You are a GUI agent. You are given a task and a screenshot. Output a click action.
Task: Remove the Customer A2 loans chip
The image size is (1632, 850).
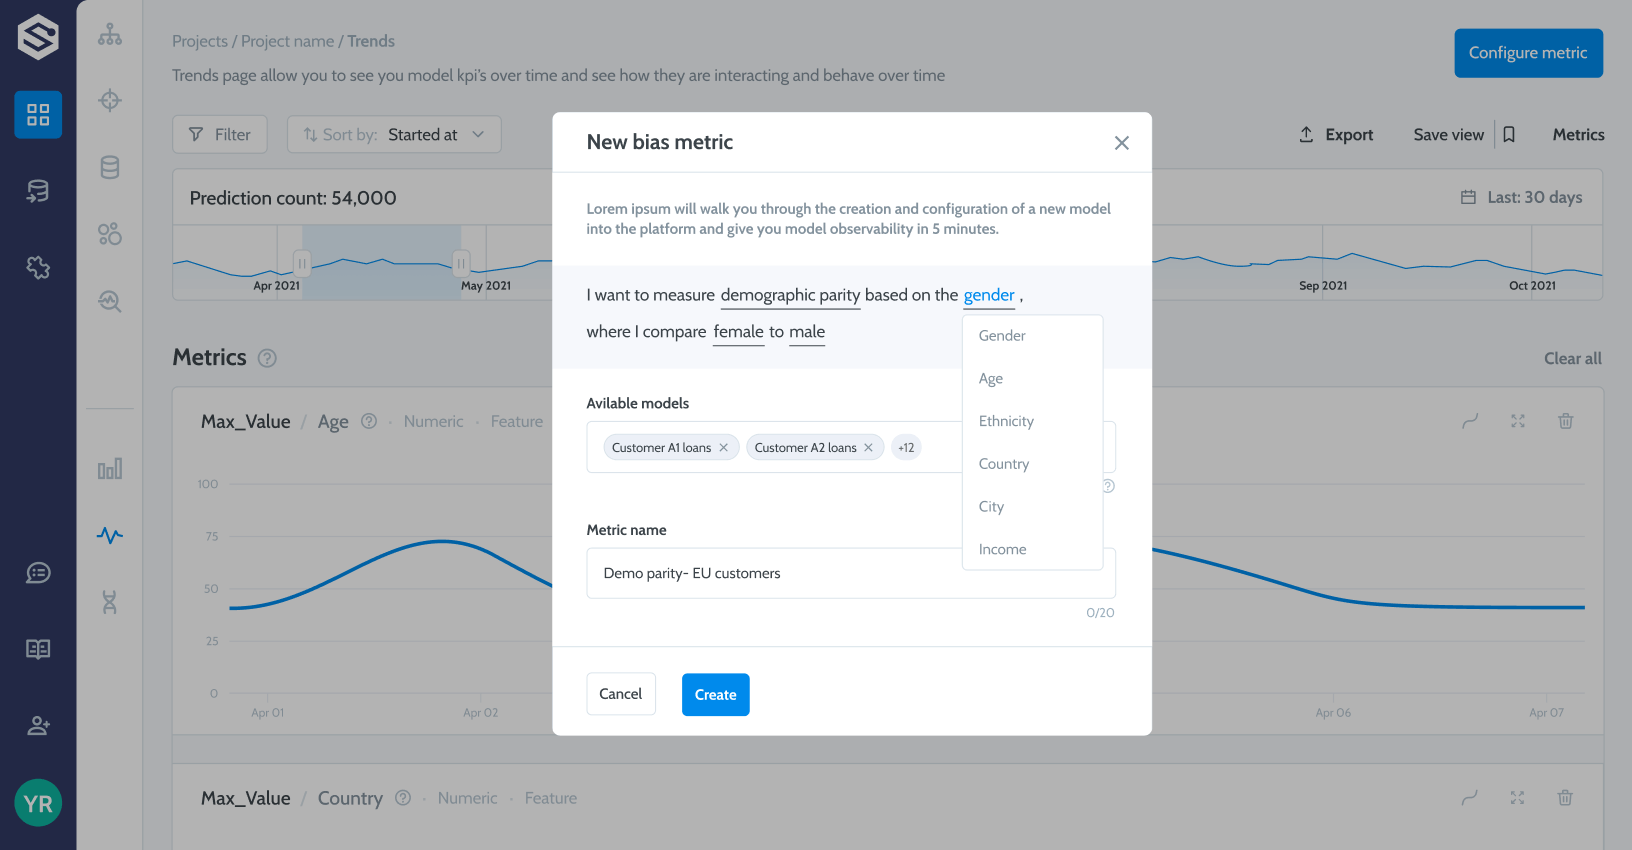click(868, 448)
